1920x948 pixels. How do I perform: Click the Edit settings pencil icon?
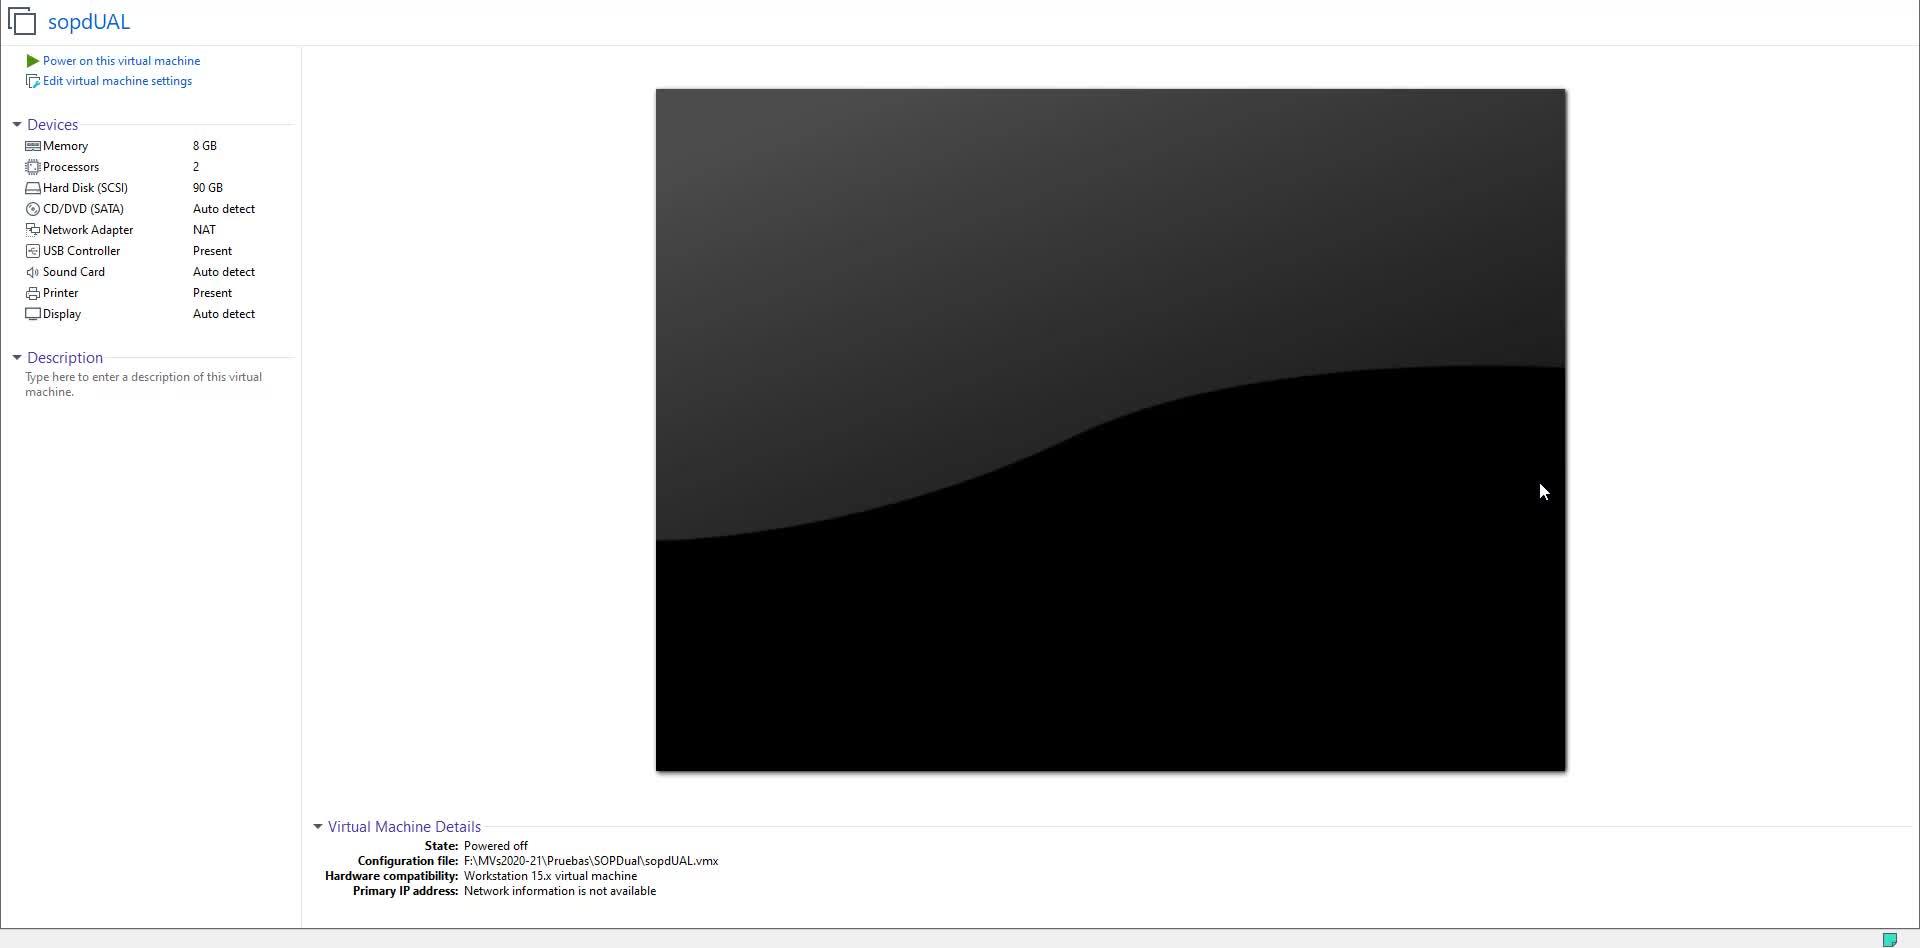32,81
